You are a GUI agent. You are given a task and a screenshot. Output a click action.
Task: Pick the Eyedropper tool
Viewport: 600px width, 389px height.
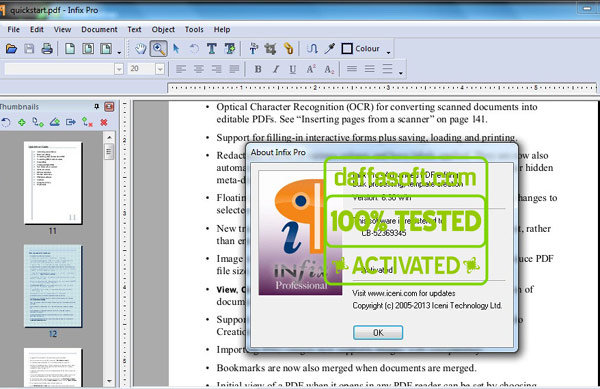(x=330, y=49)
